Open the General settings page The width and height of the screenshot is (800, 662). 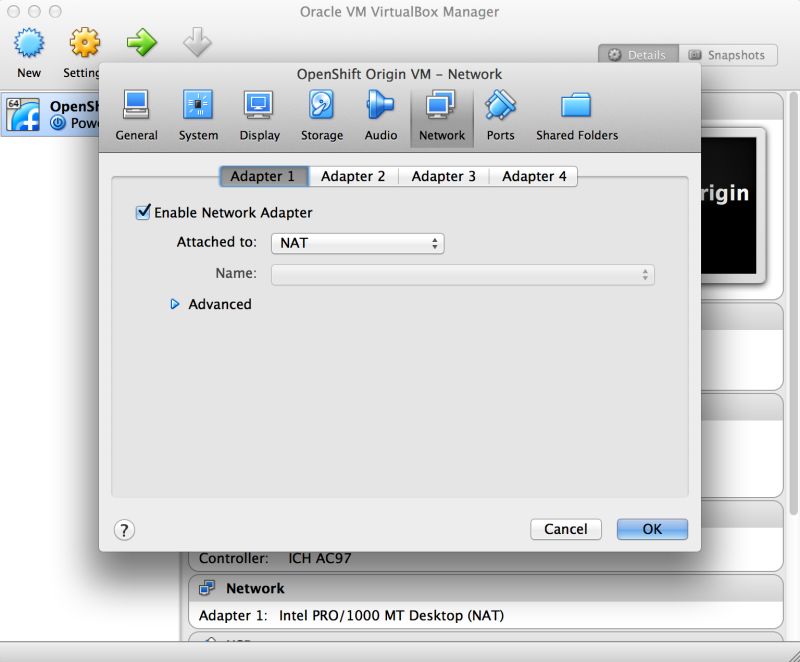coord(137,110)
